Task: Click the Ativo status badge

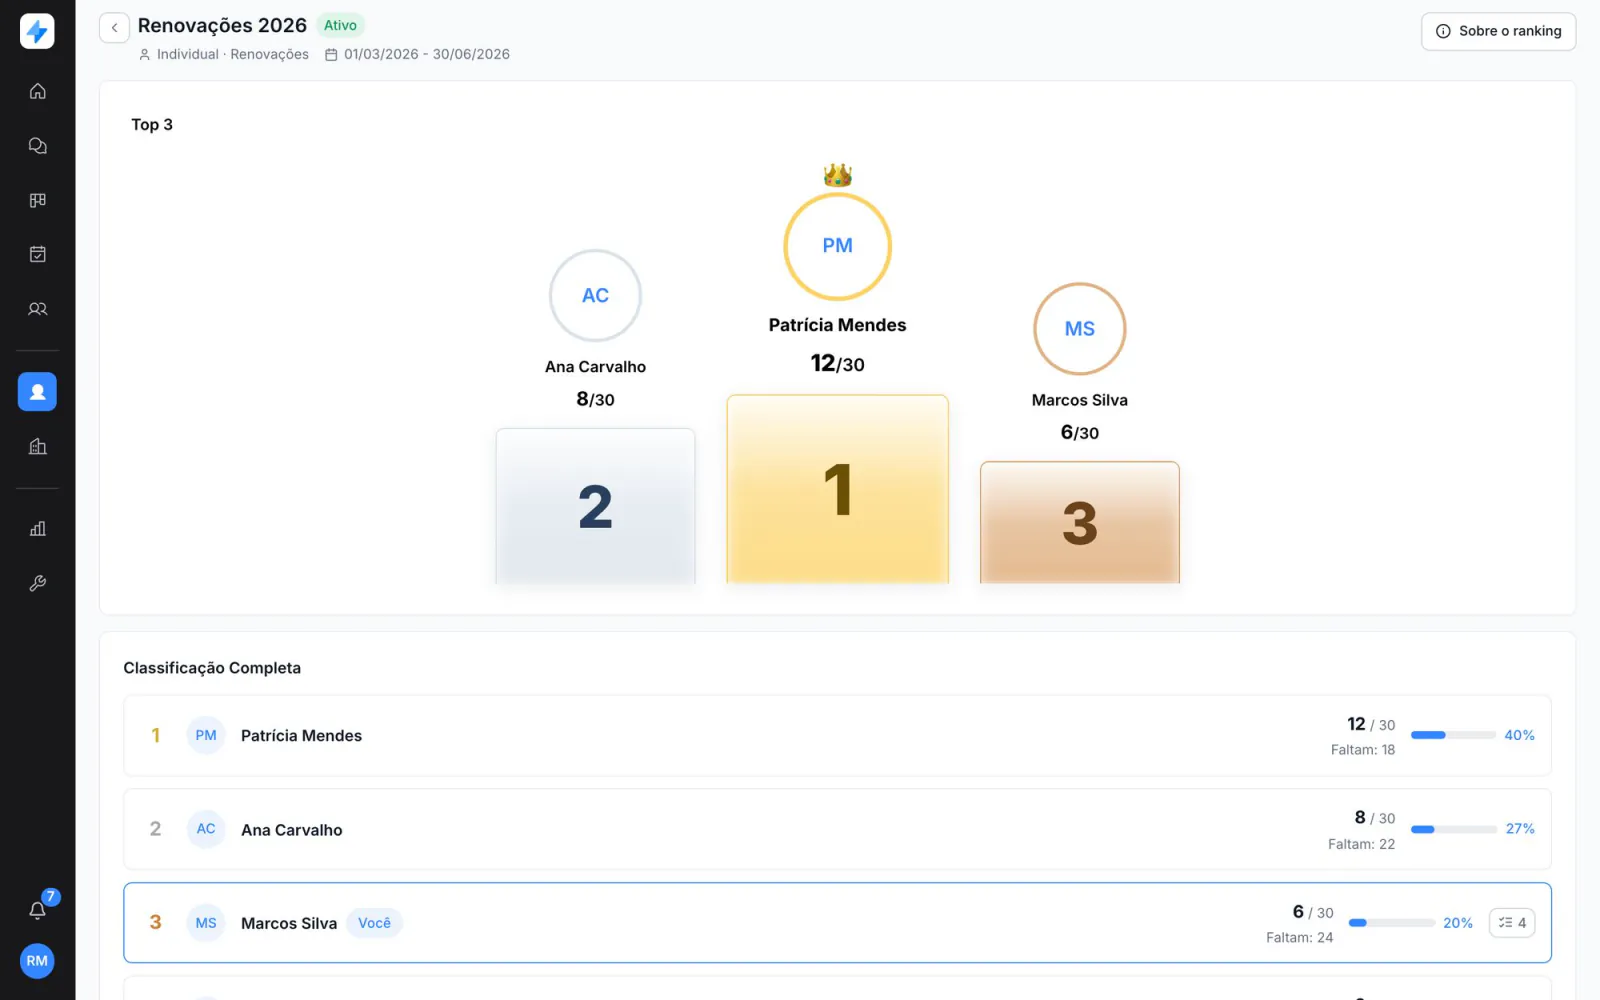Action: (x=340, y=25)
